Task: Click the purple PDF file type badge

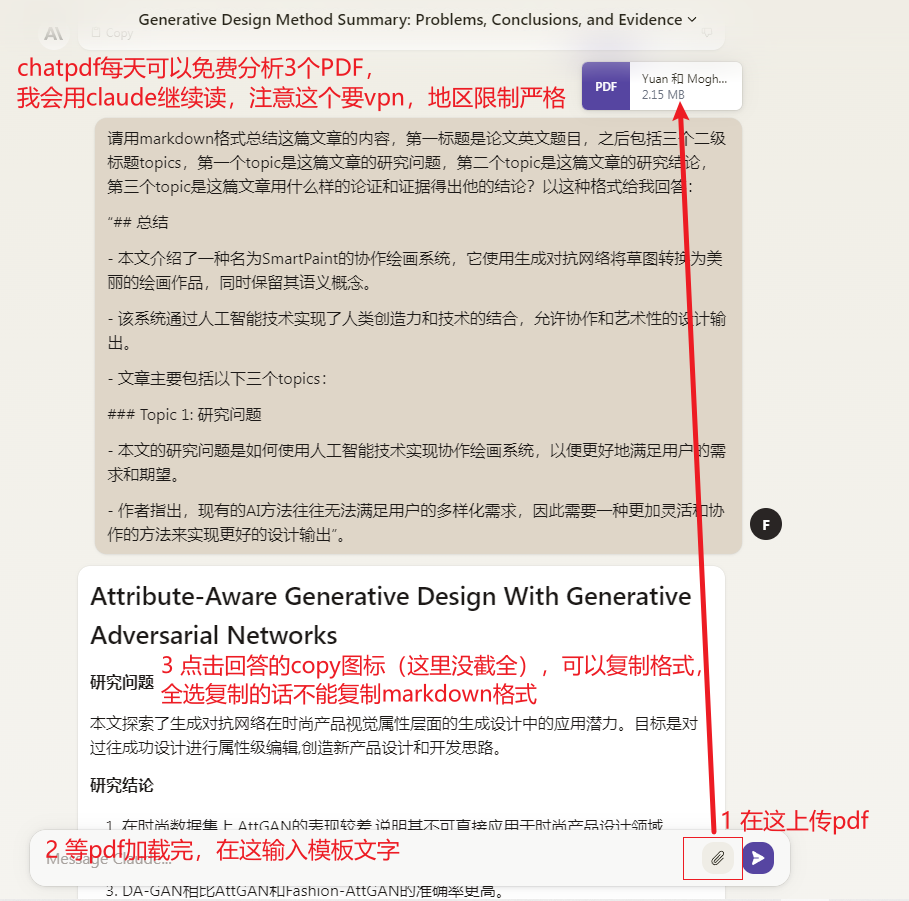Action: (x=606, y=86)
